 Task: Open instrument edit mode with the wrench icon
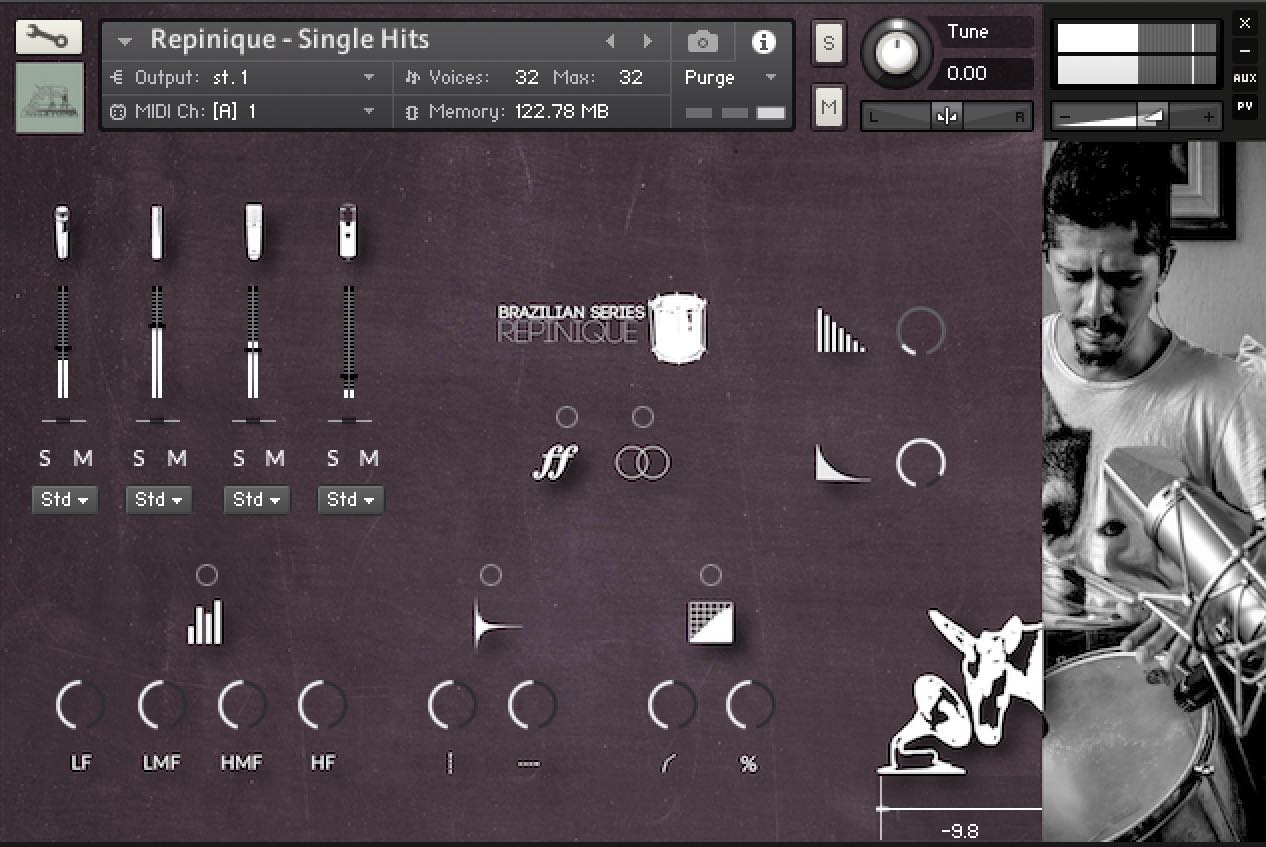(49, 38)
